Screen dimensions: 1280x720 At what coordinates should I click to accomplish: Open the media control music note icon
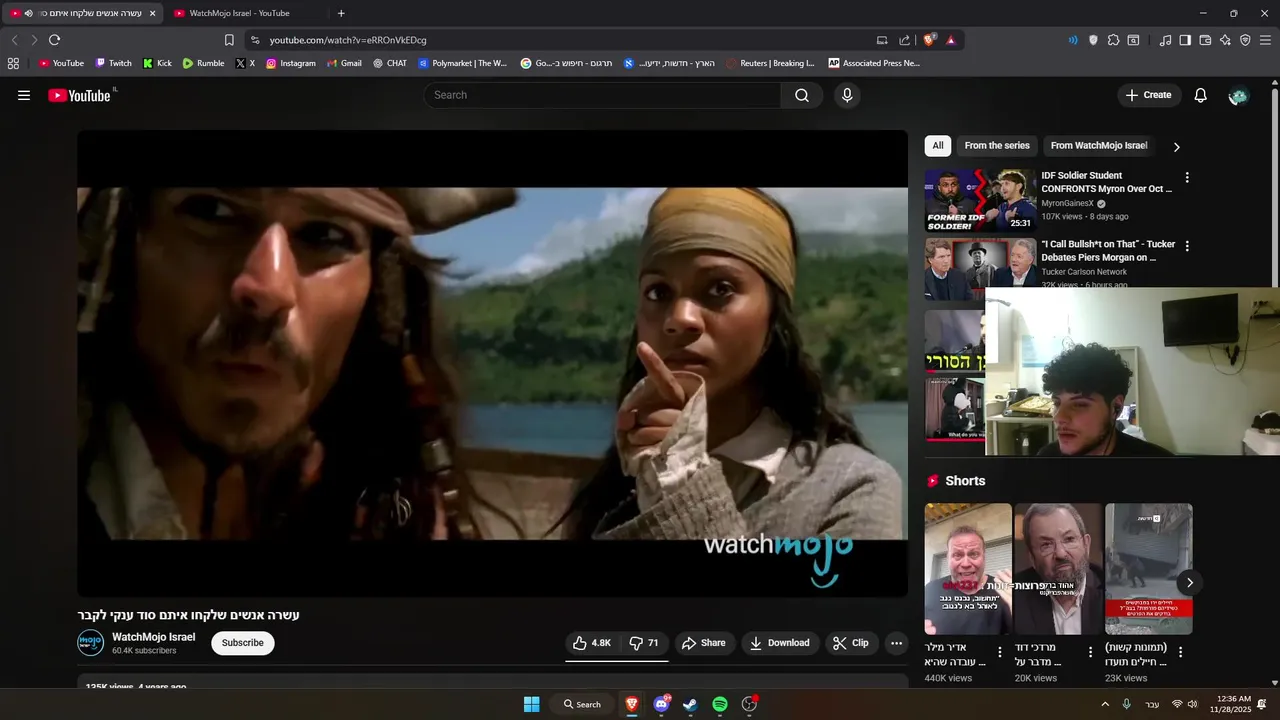[x=1165, y=40]
